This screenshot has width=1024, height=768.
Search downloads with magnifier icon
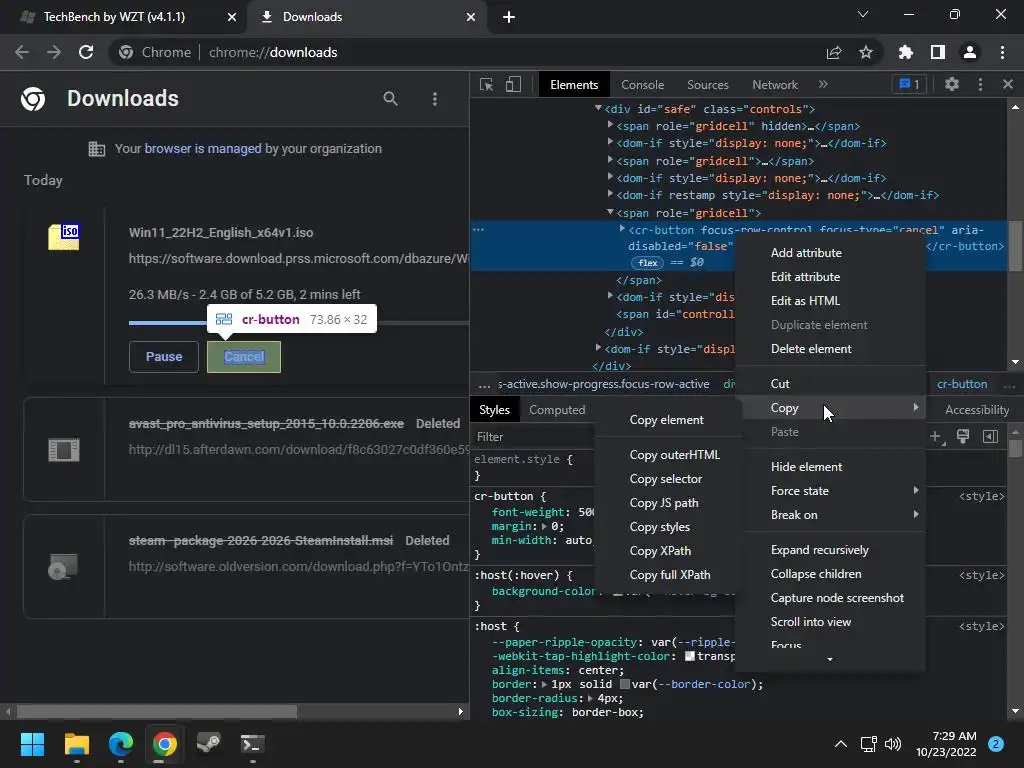tap(390, 99)
